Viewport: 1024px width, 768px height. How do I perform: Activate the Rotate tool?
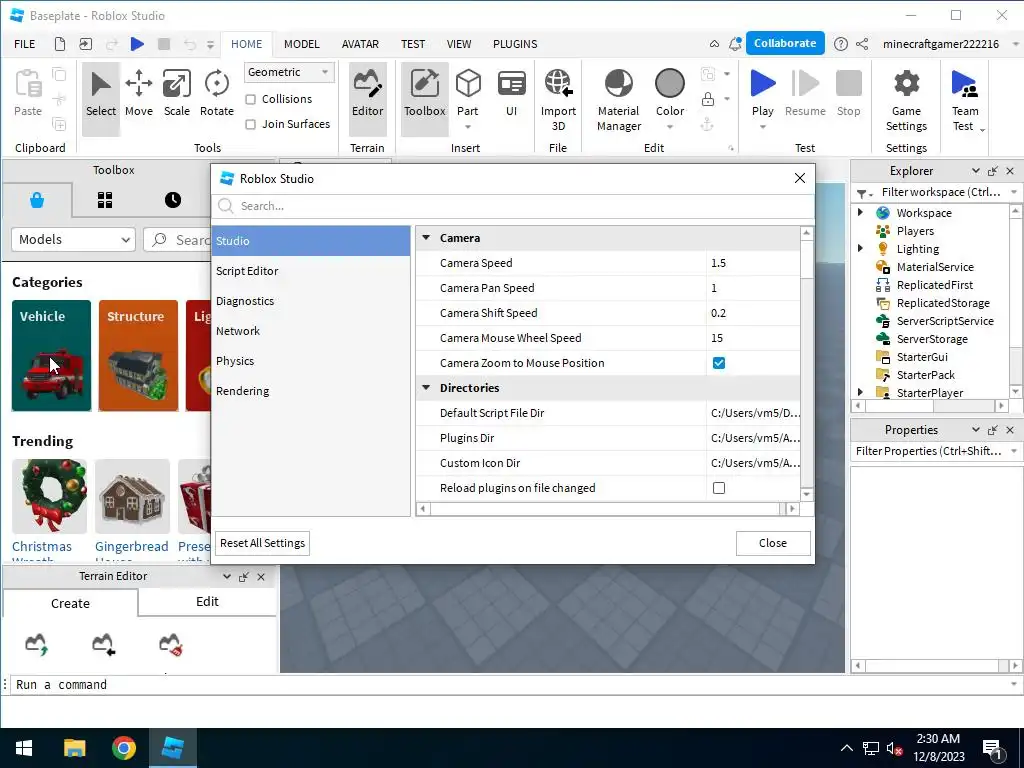[216, 95]
